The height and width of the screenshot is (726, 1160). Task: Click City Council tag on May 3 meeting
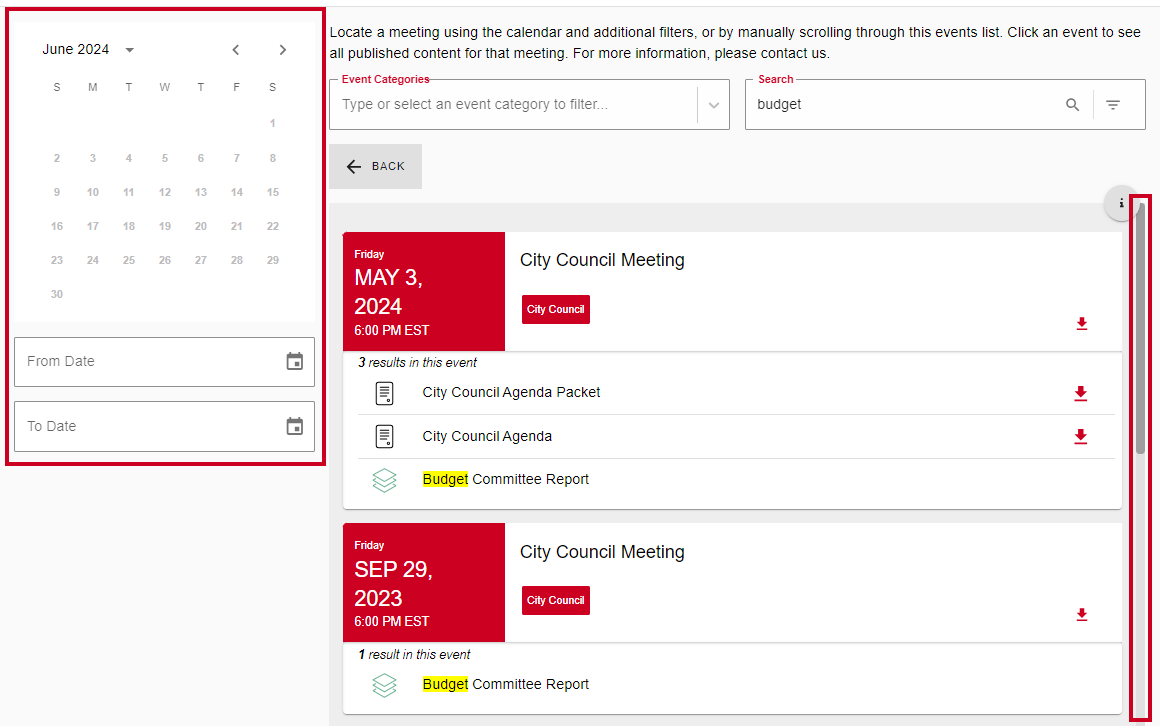556,309
